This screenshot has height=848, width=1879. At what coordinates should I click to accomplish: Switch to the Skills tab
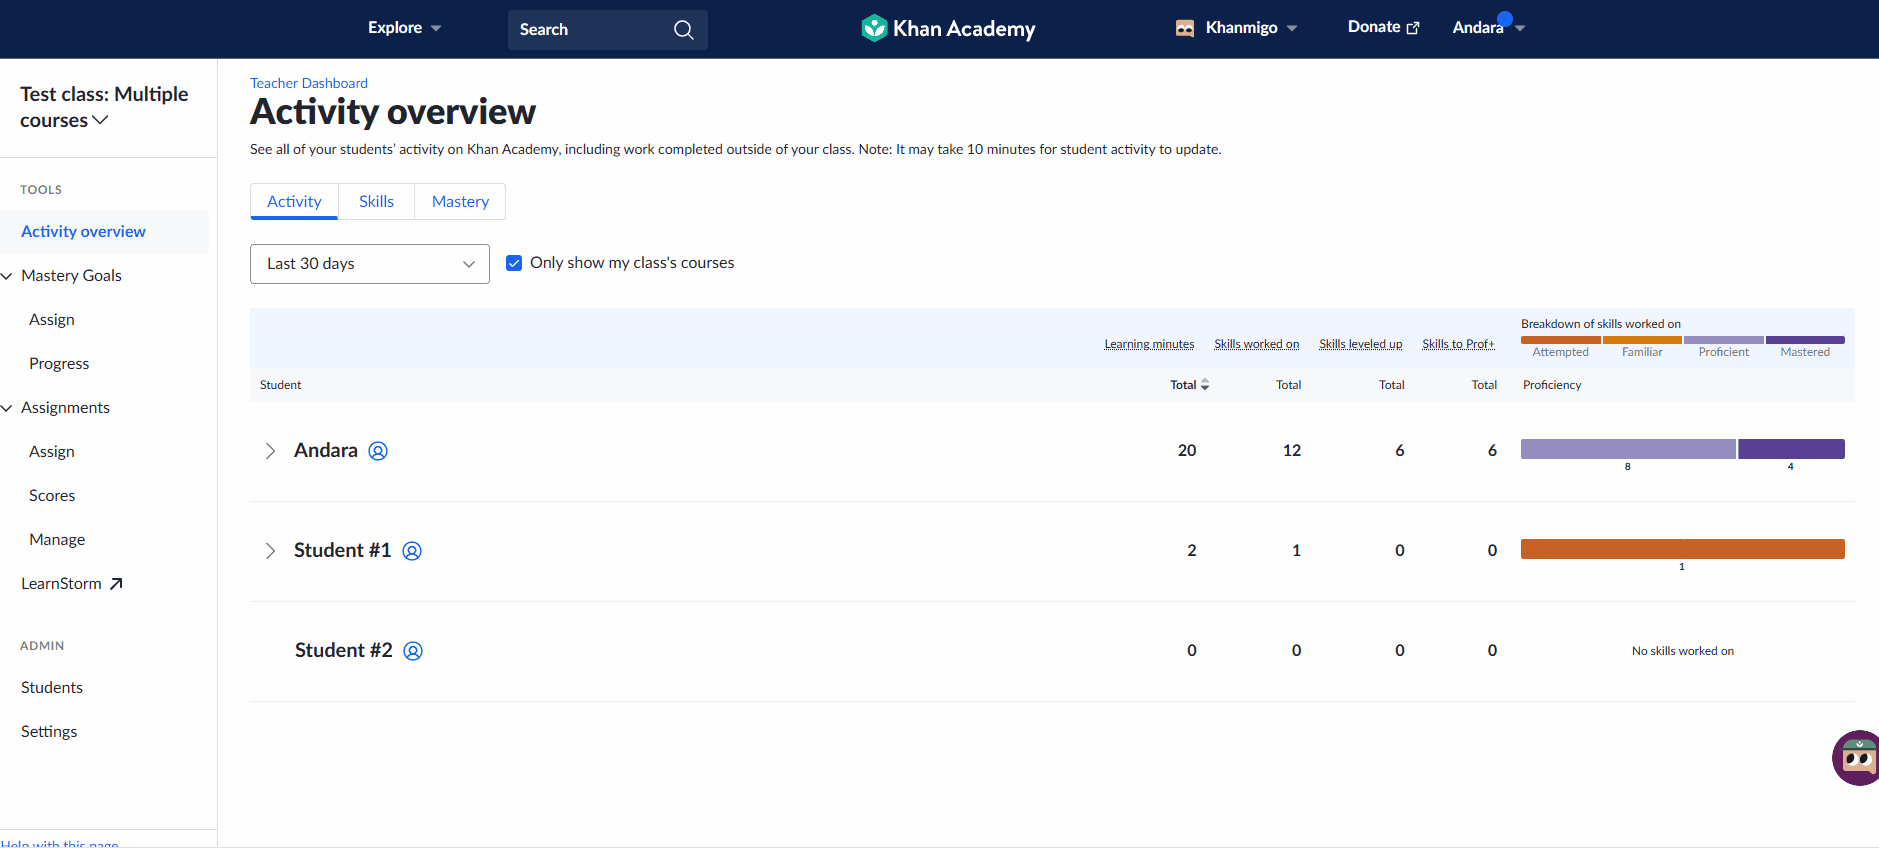click(376, 202)
